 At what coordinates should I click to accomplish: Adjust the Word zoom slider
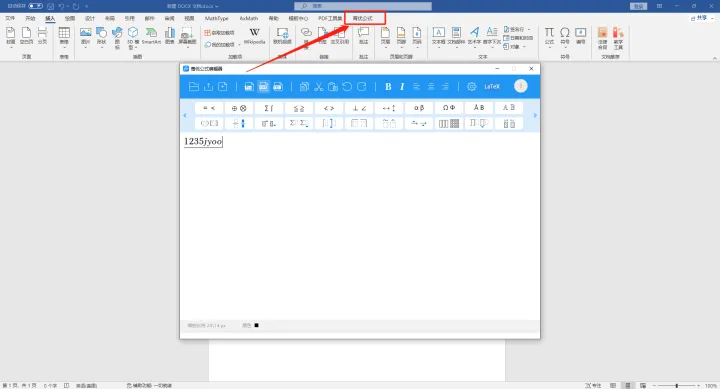[676, 385]
